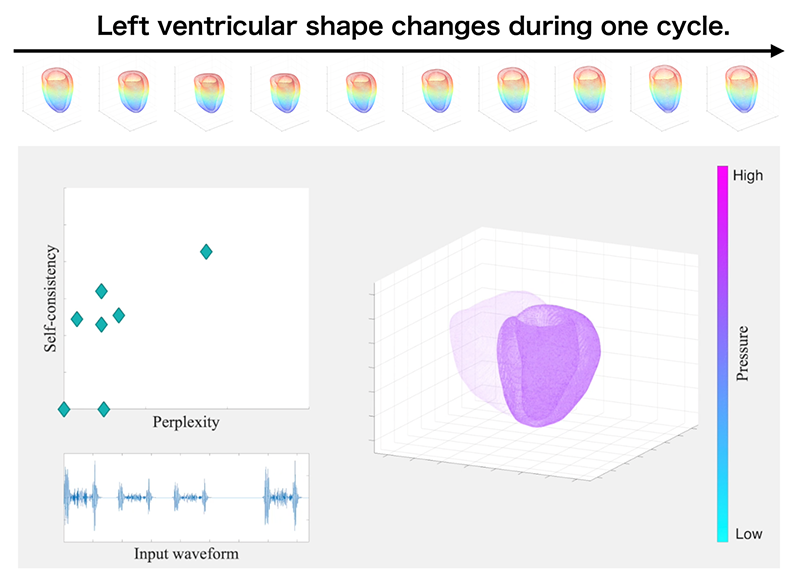Click the Low end of pressure colorbar
800x578 pixels.
(x=722, y=534)
